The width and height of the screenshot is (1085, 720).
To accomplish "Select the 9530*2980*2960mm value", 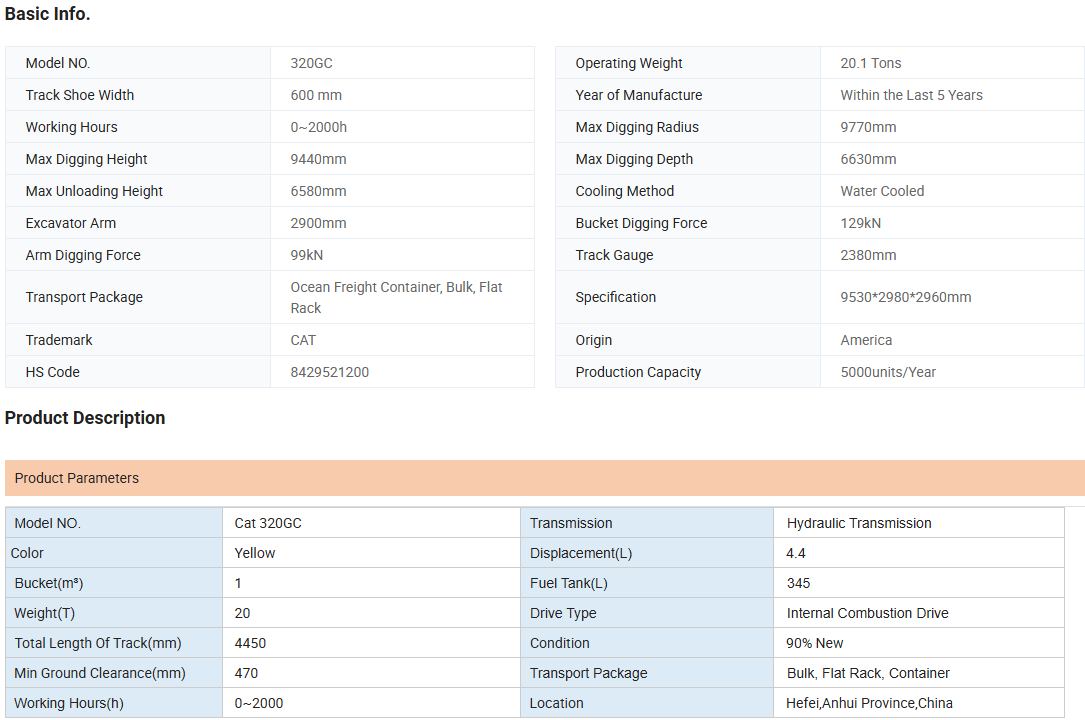I will pyautogui.click(x=906, y=297).
